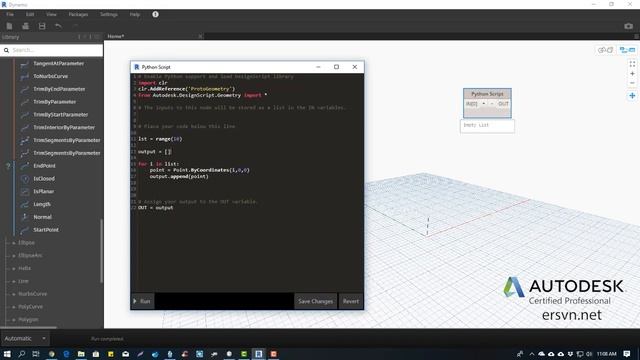Click the OUT port on Python node

[x=503, y=104]
